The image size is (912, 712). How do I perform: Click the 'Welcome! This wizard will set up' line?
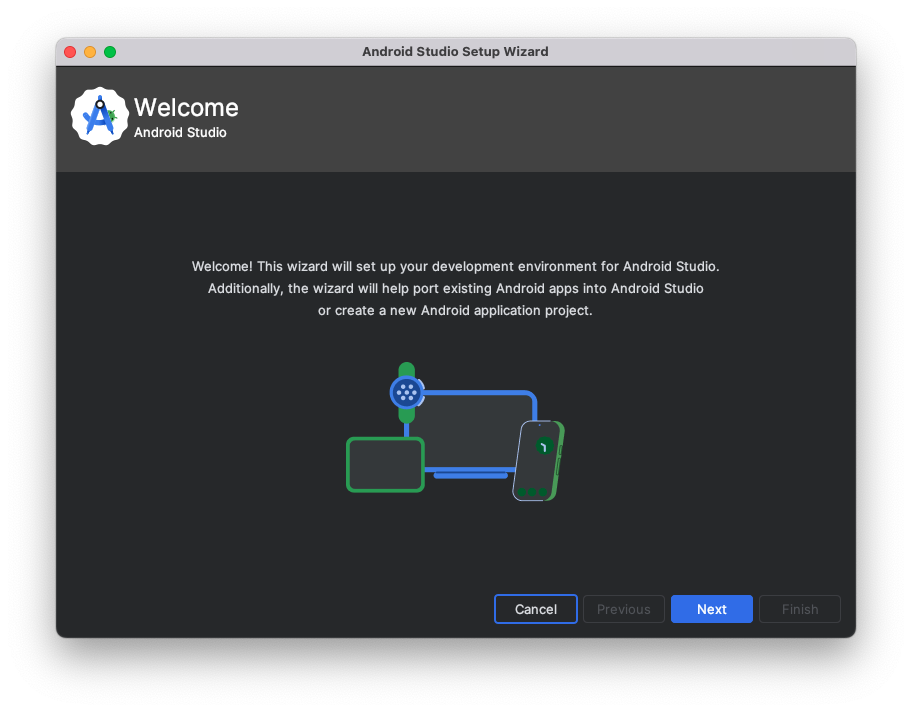455,266
